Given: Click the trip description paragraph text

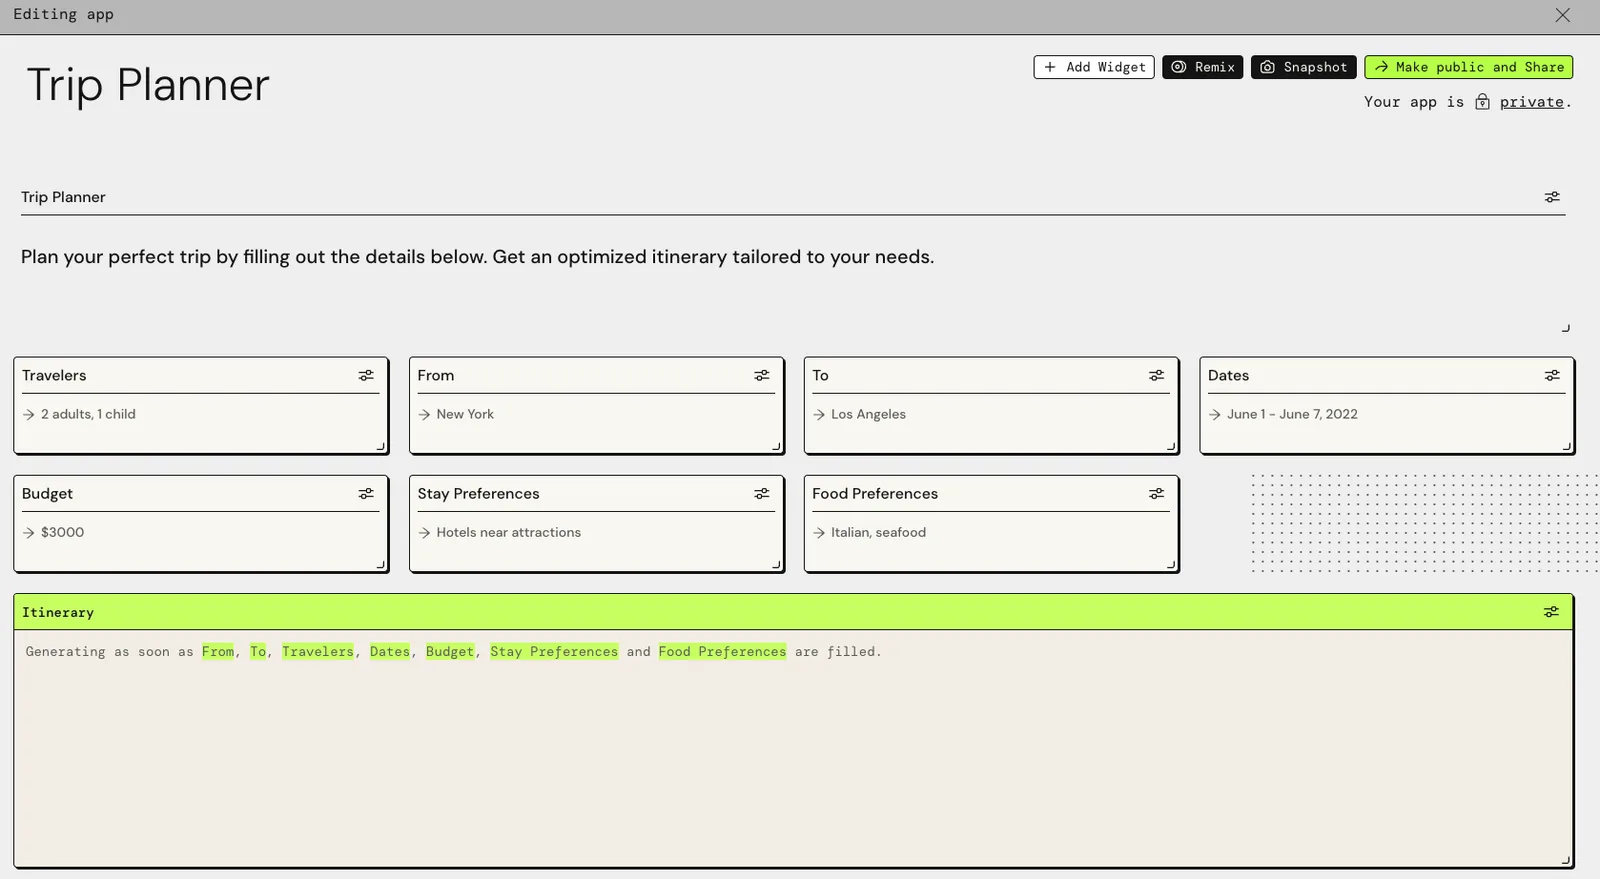Looking at the screenshot, I should [x=478, y=257].
